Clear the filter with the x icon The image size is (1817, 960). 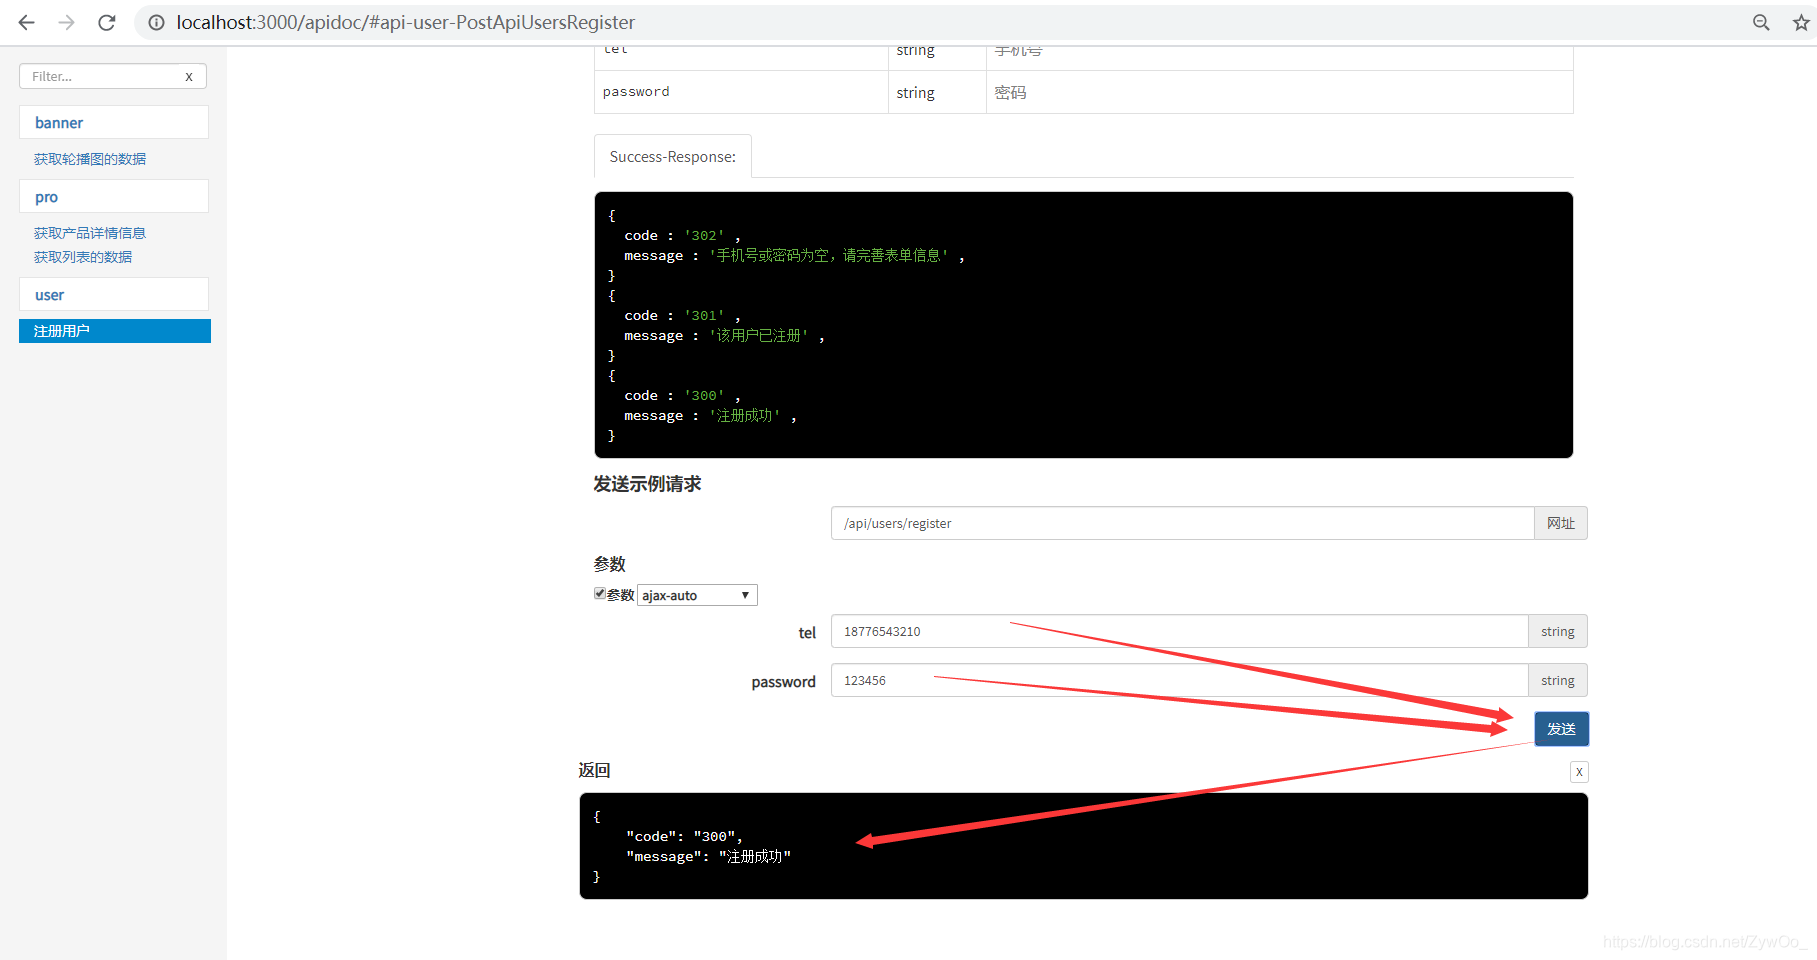pos(189,76)
